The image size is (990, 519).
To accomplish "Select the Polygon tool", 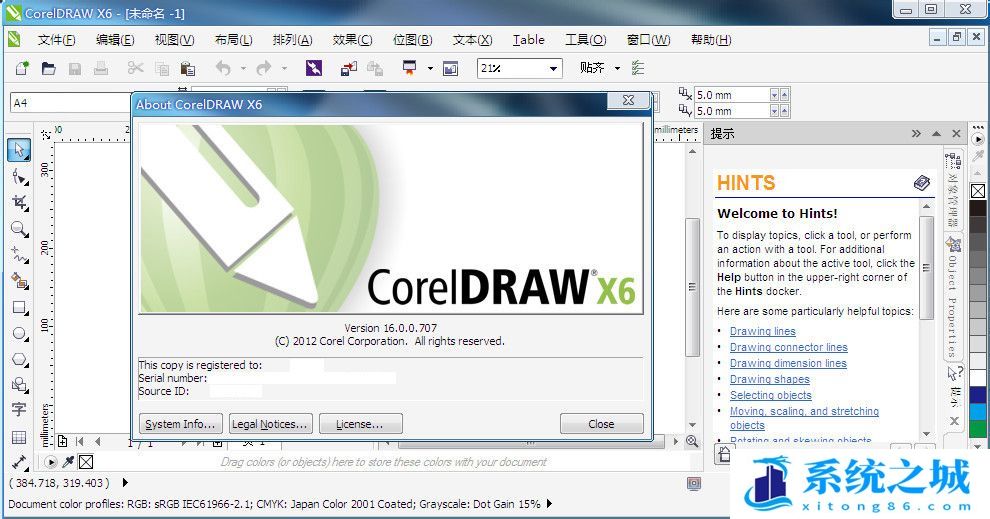I will (x=20, y=359).
